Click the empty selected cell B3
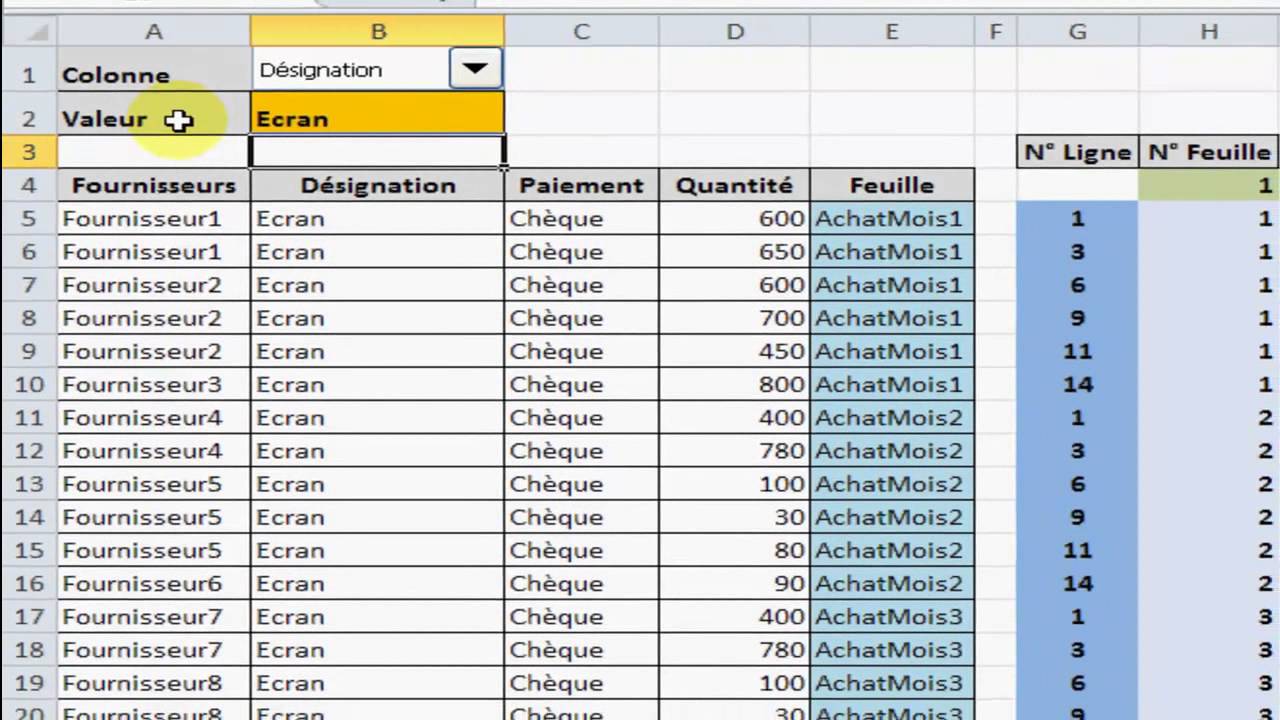 377,152
